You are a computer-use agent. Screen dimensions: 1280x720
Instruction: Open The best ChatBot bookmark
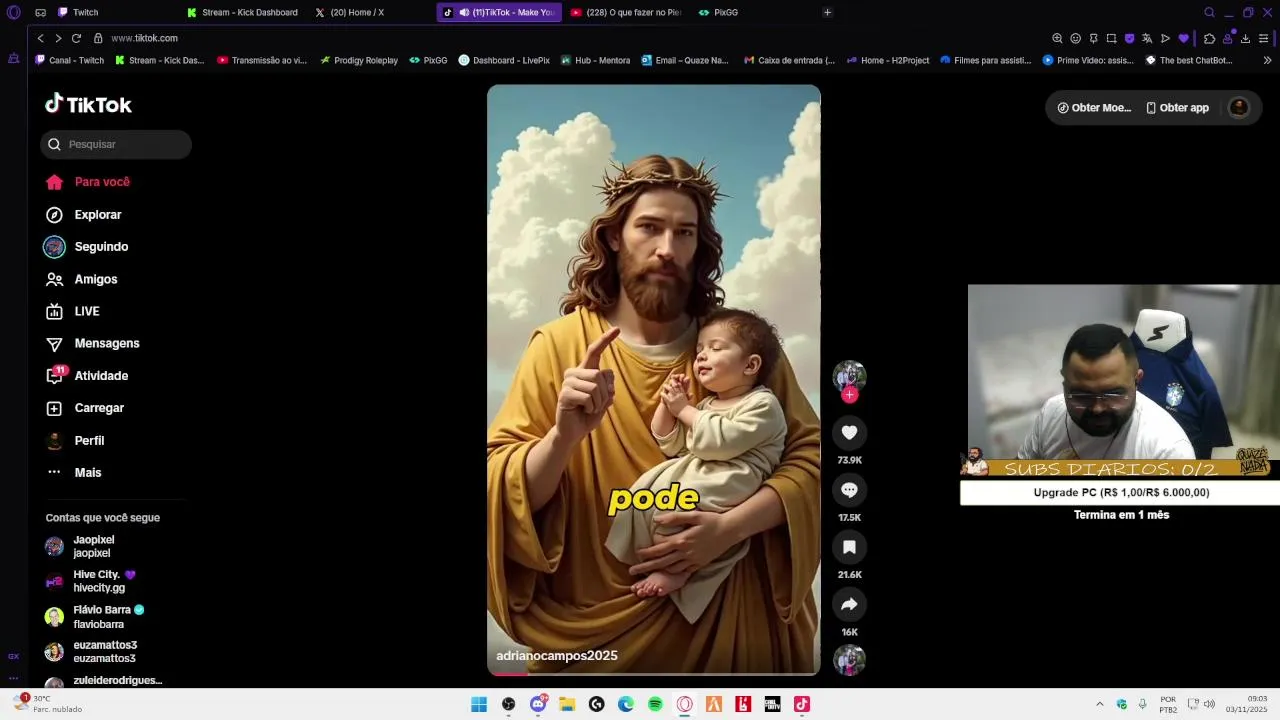(1189, 60)
